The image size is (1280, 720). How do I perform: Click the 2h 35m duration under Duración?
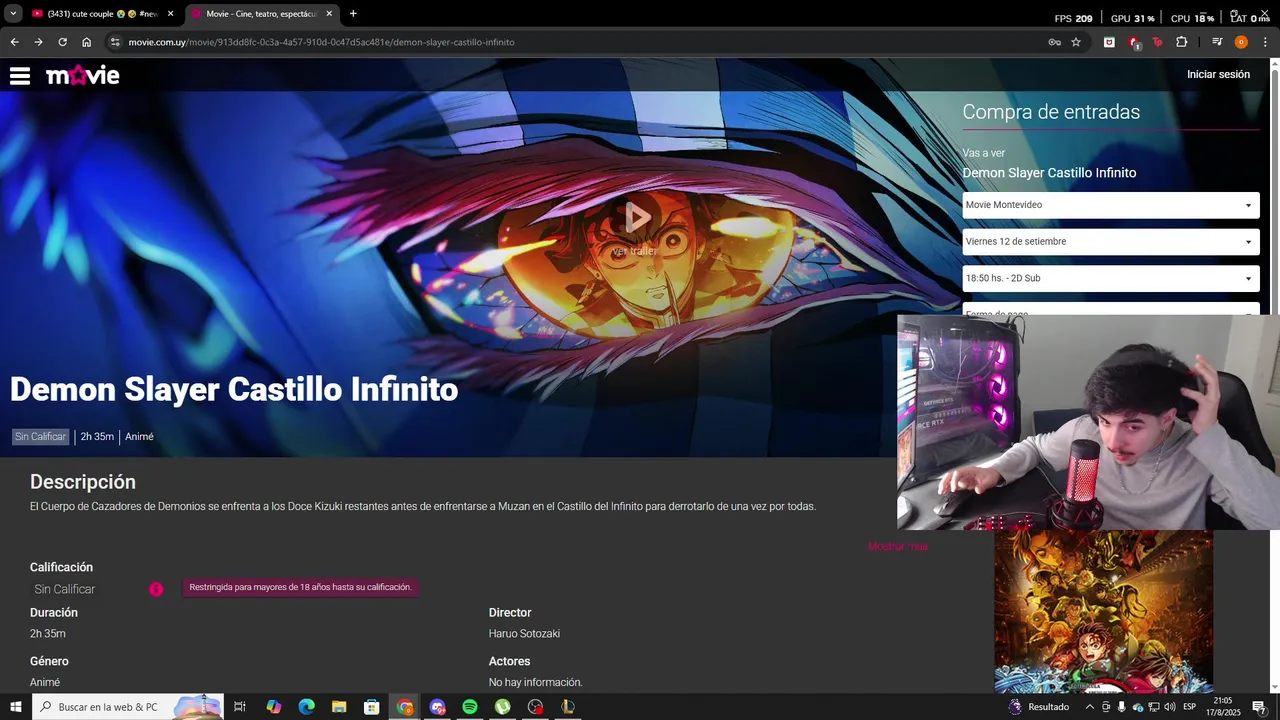(47, 634)
